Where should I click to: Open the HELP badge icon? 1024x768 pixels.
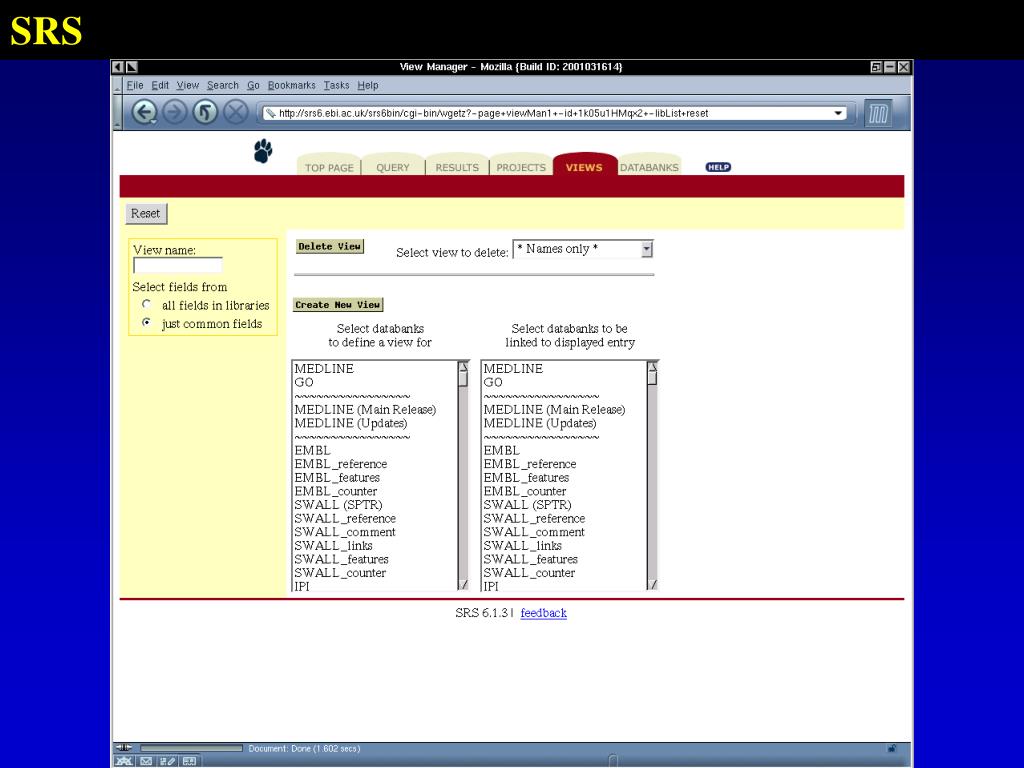718,167
